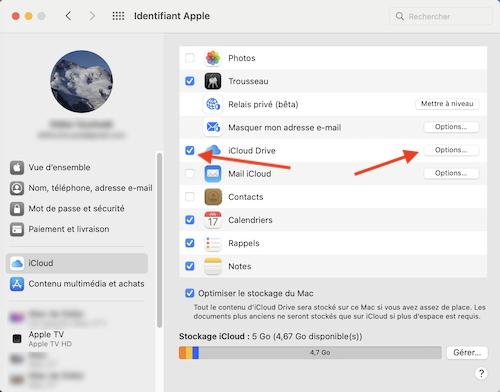This screenshot has height=392, width=500.
Task: Click the iCloud storage usage bar
Action: pyautogui.click(x=310, y=353)
